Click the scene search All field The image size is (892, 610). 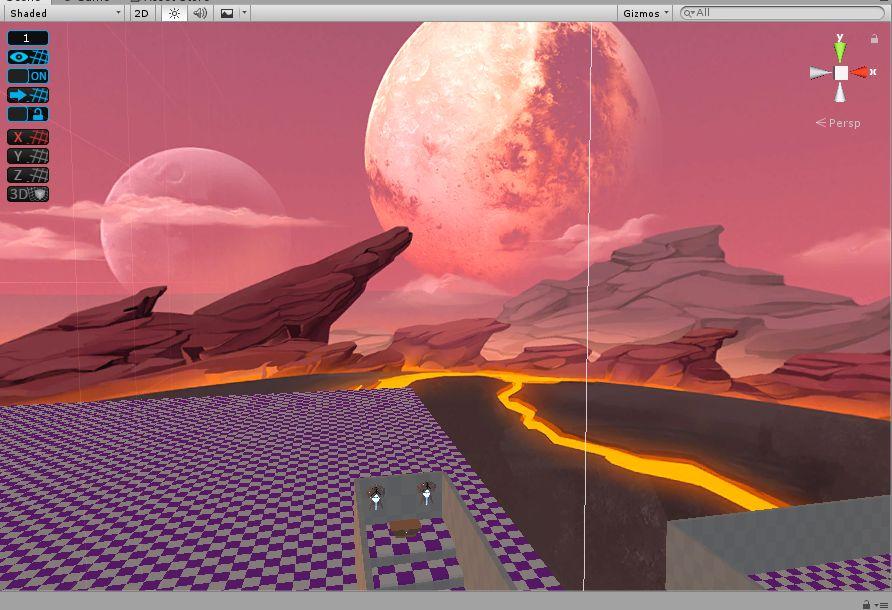point(780,13)
